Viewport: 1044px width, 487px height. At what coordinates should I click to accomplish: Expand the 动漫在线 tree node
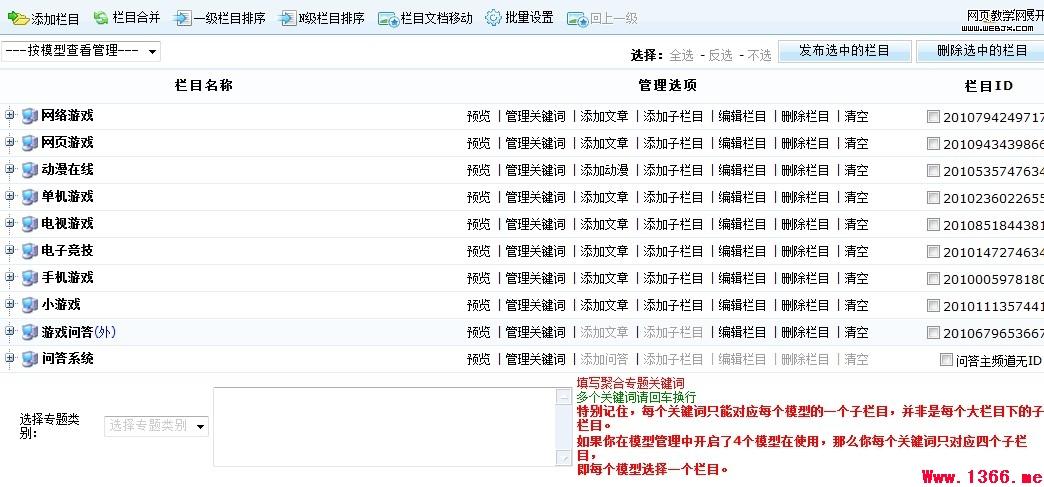tap(10, 170)
